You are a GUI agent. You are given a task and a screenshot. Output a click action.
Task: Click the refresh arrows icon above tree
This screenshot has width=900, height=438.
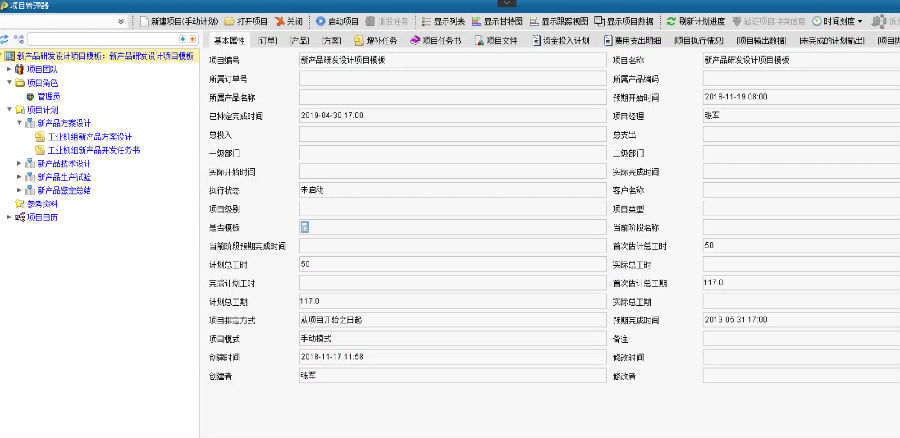click(5, 40)
